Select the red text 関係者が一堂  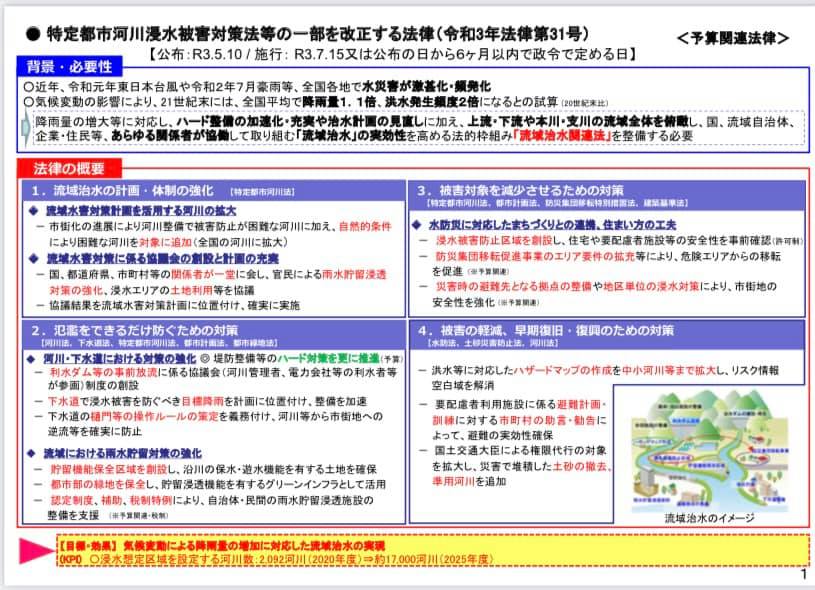[203, 274]
